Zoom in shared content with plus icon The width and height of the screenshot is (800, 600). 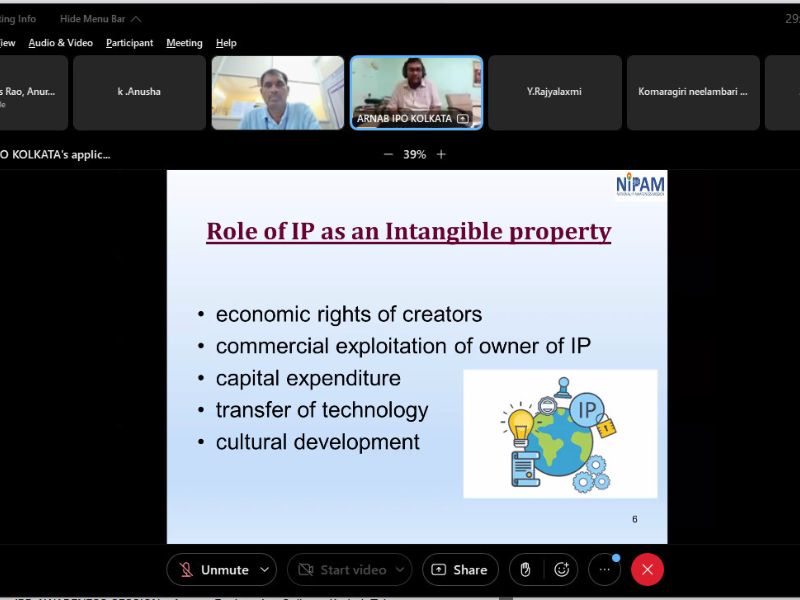pos(441,154)
